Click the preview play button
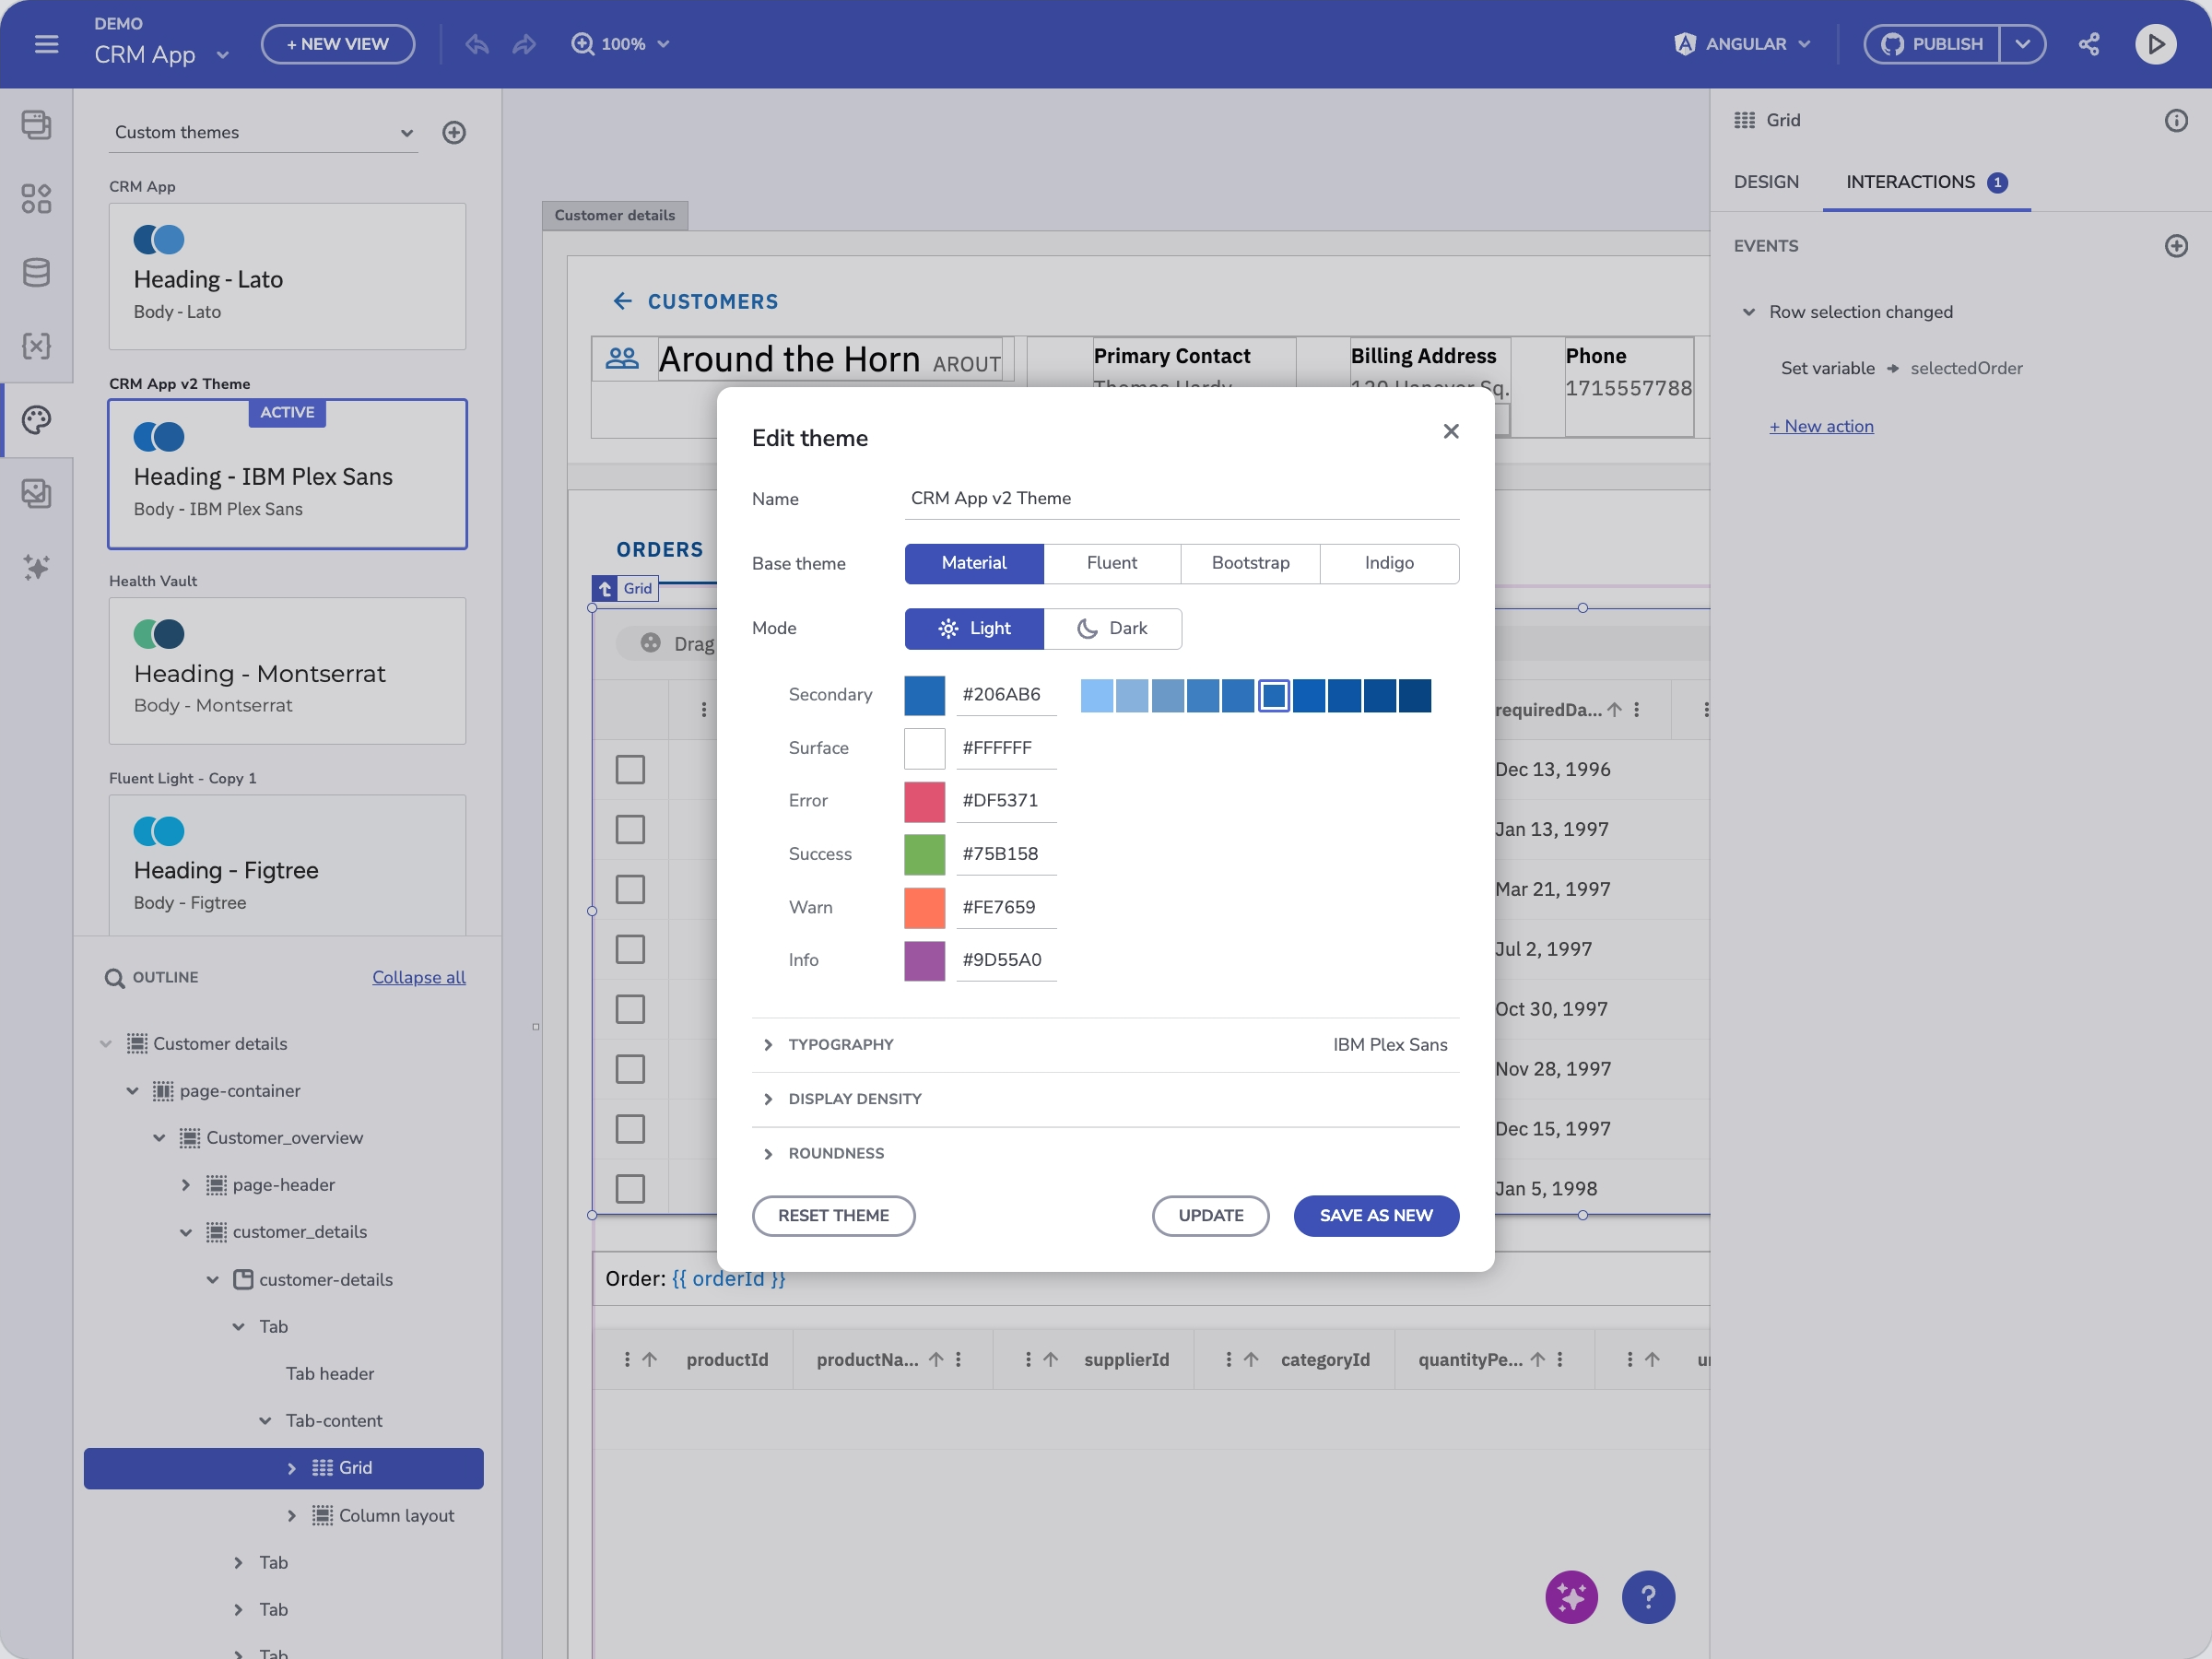Screen dimensions: 2212x1659 click(2155, 44)
